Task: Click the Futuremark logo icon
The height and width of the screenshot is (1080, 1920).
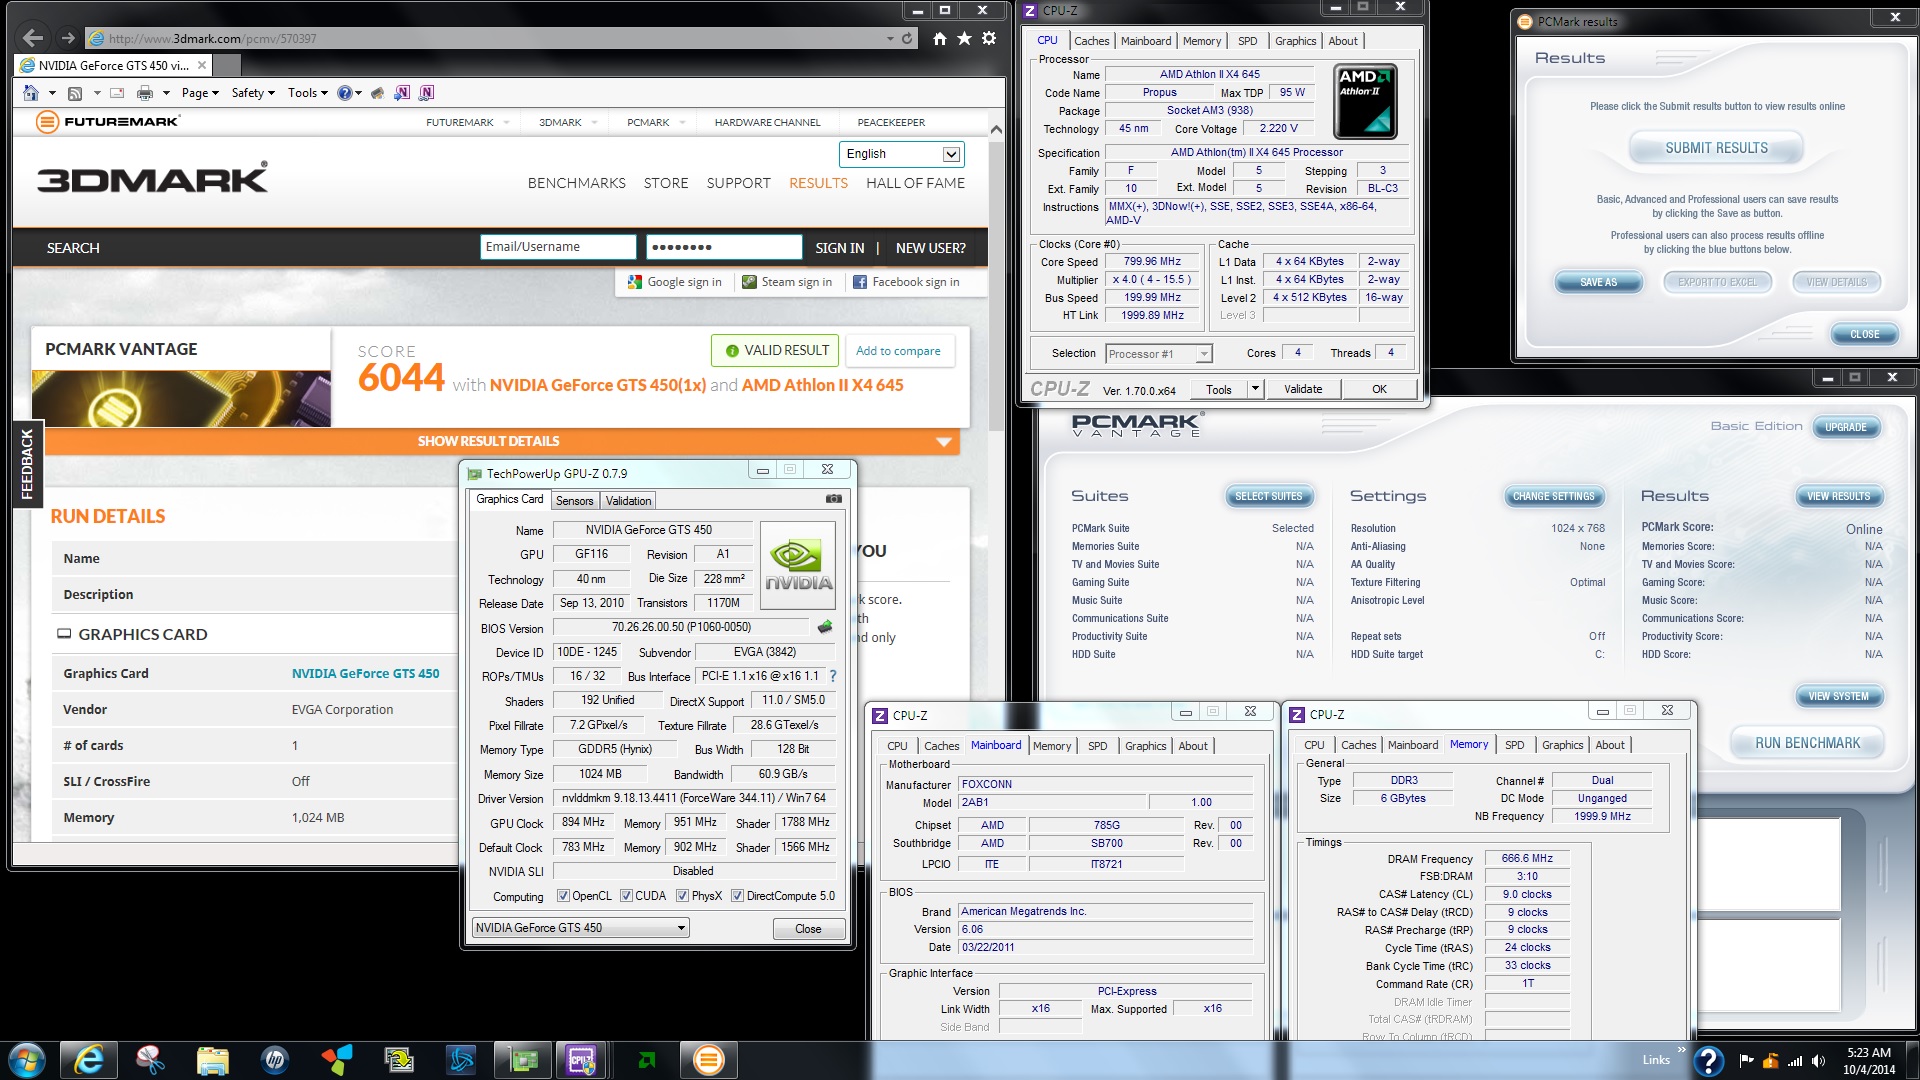Action: pos(47,122)
